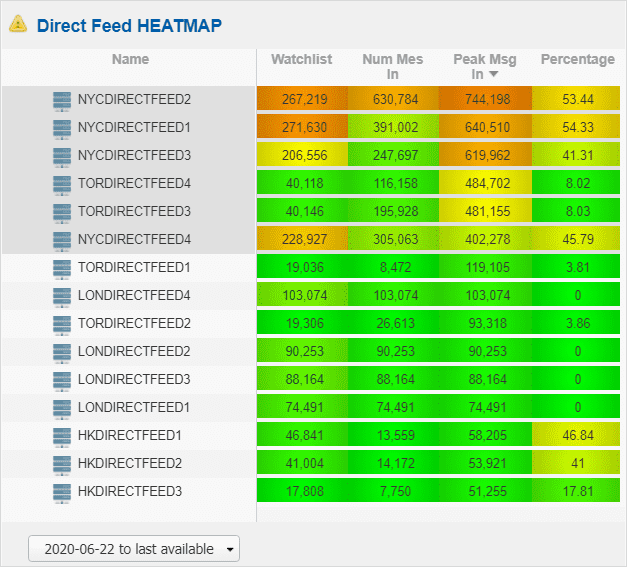Click the server icon beside LONDIRECTFEED4

click(x=62, y=296)
